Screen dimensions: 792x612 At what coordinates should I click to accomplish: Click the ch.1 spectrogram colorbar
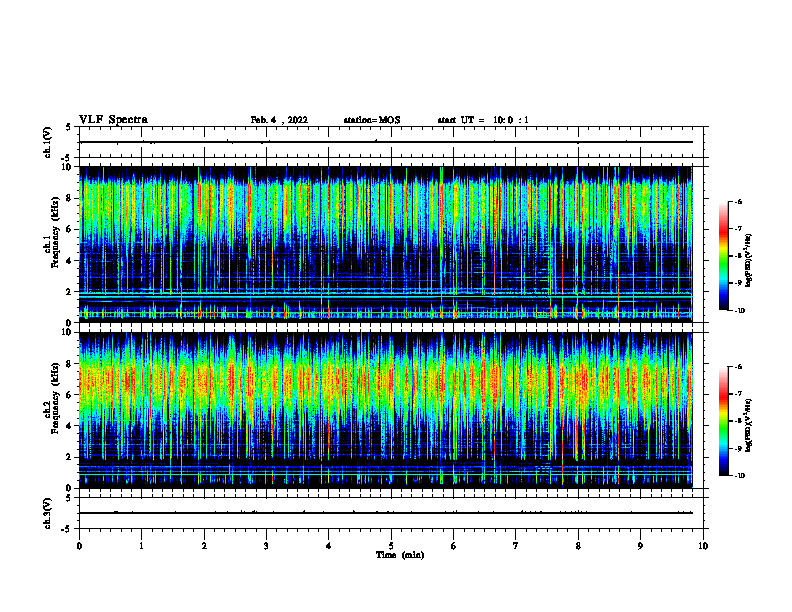tap(724, 256)
